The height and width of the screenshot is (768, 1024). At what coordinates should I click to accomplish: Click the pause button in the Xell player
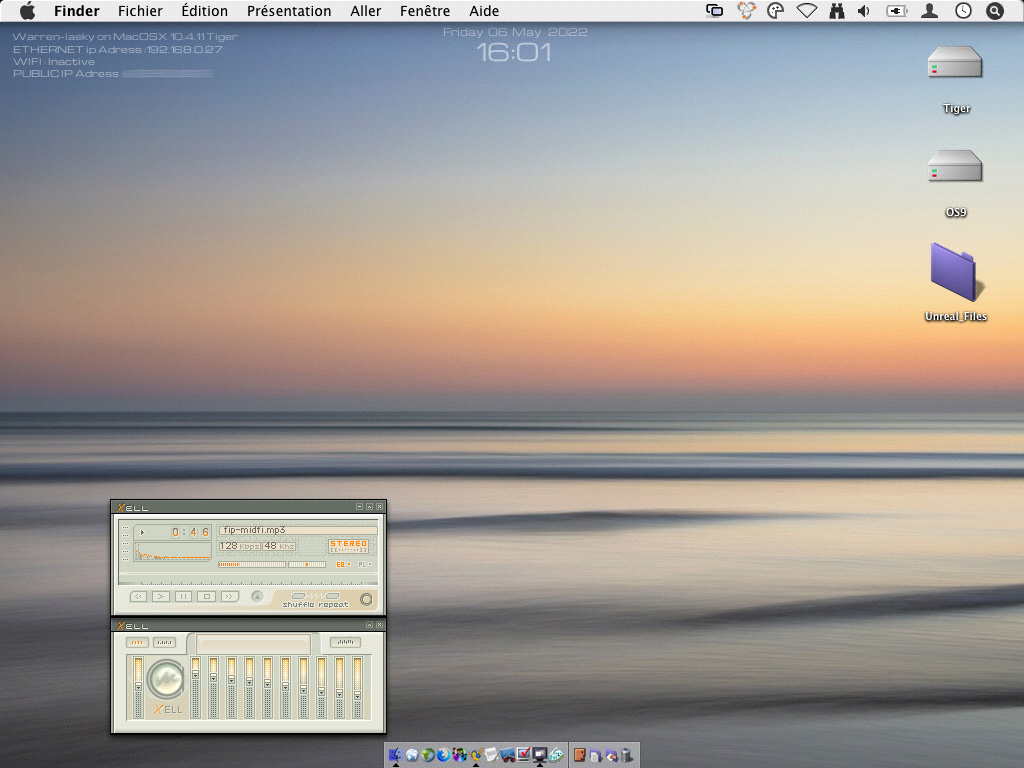183,596
